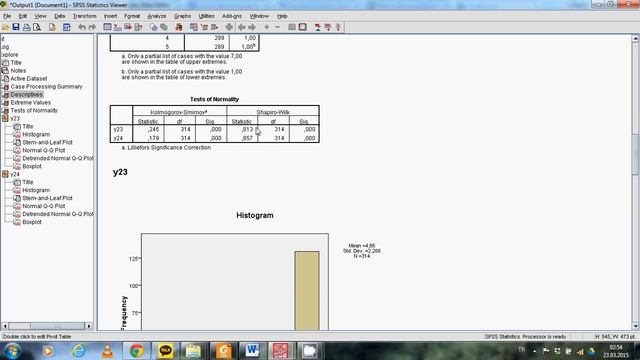Viewport: 640px width, 360px height.
Task: Open the Windows Start menu
Action: (12, 351)
